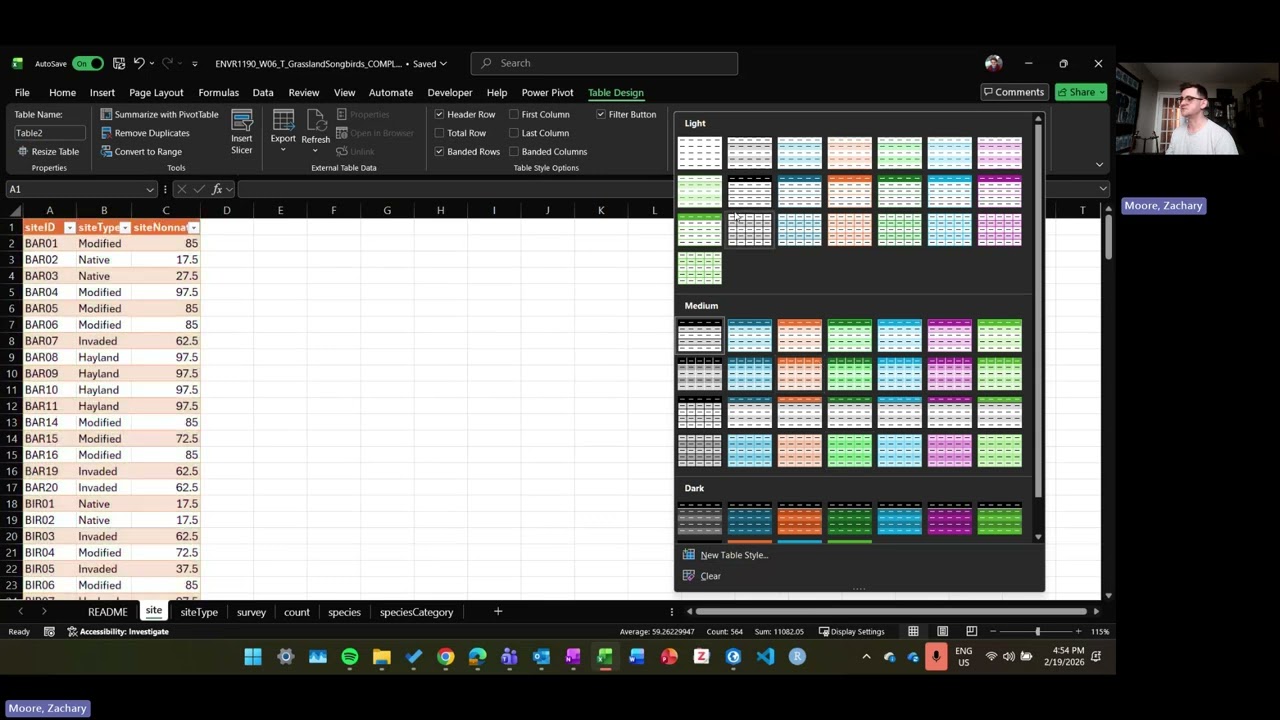
Task: Uncheck the Filter Button checkbox
Action: coord(601,114)
